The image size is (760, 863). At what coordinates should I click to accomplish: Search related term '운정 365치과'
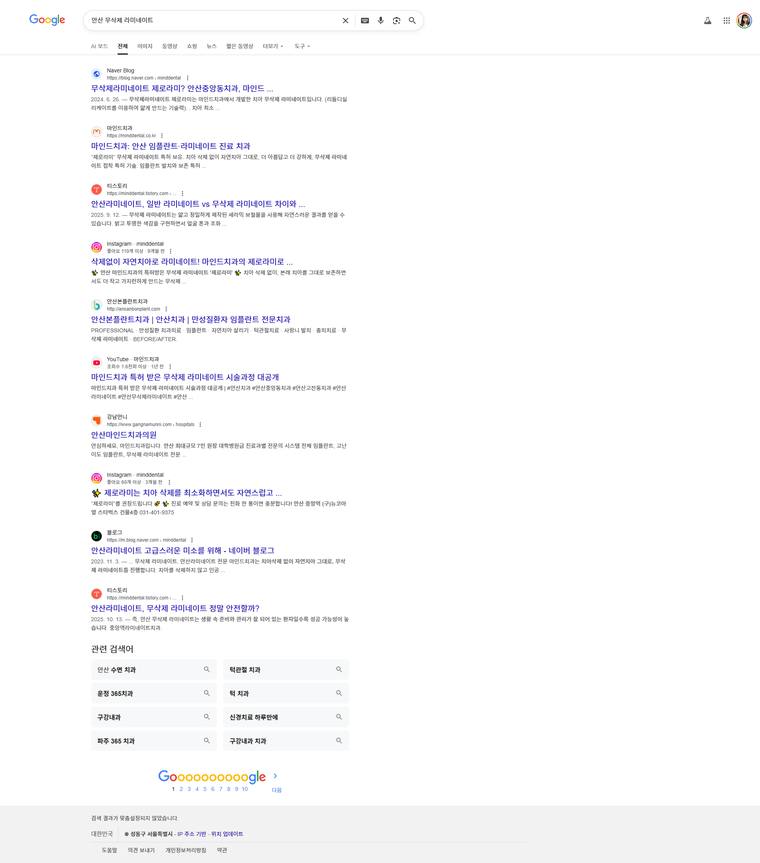(154, 693)
